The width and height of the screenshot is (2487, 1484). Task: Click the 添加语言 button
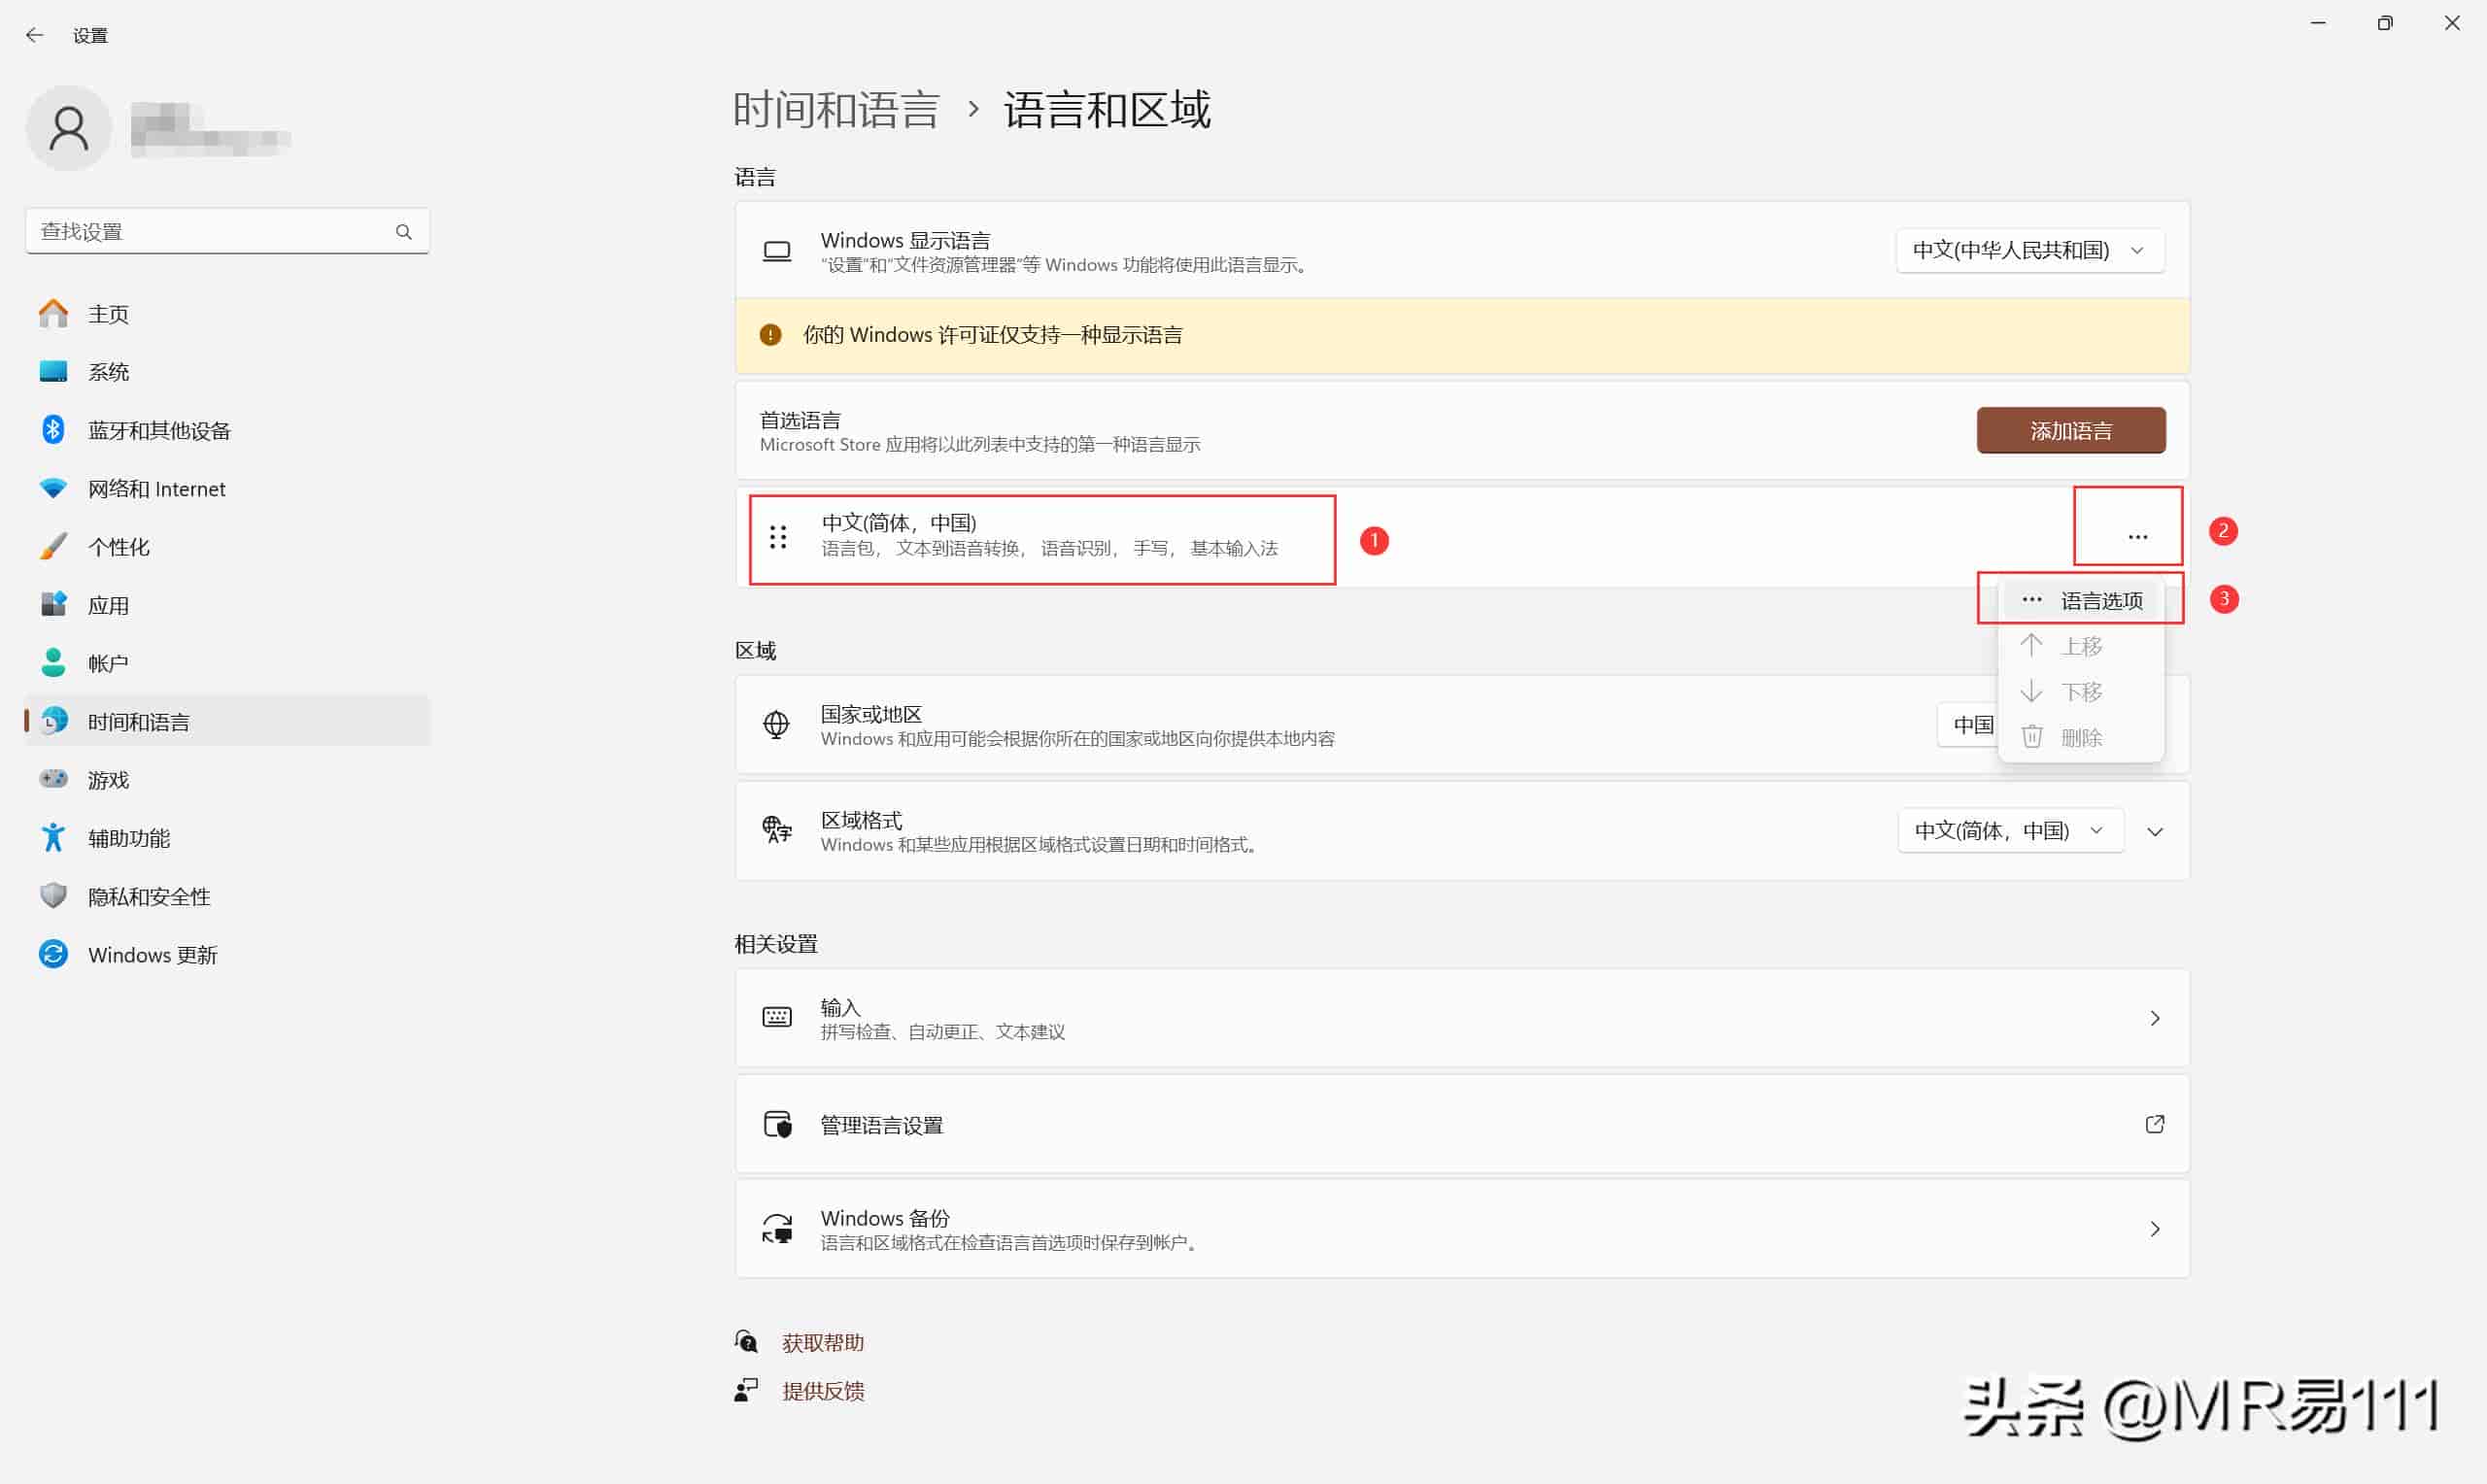(x=2071, y=431)
